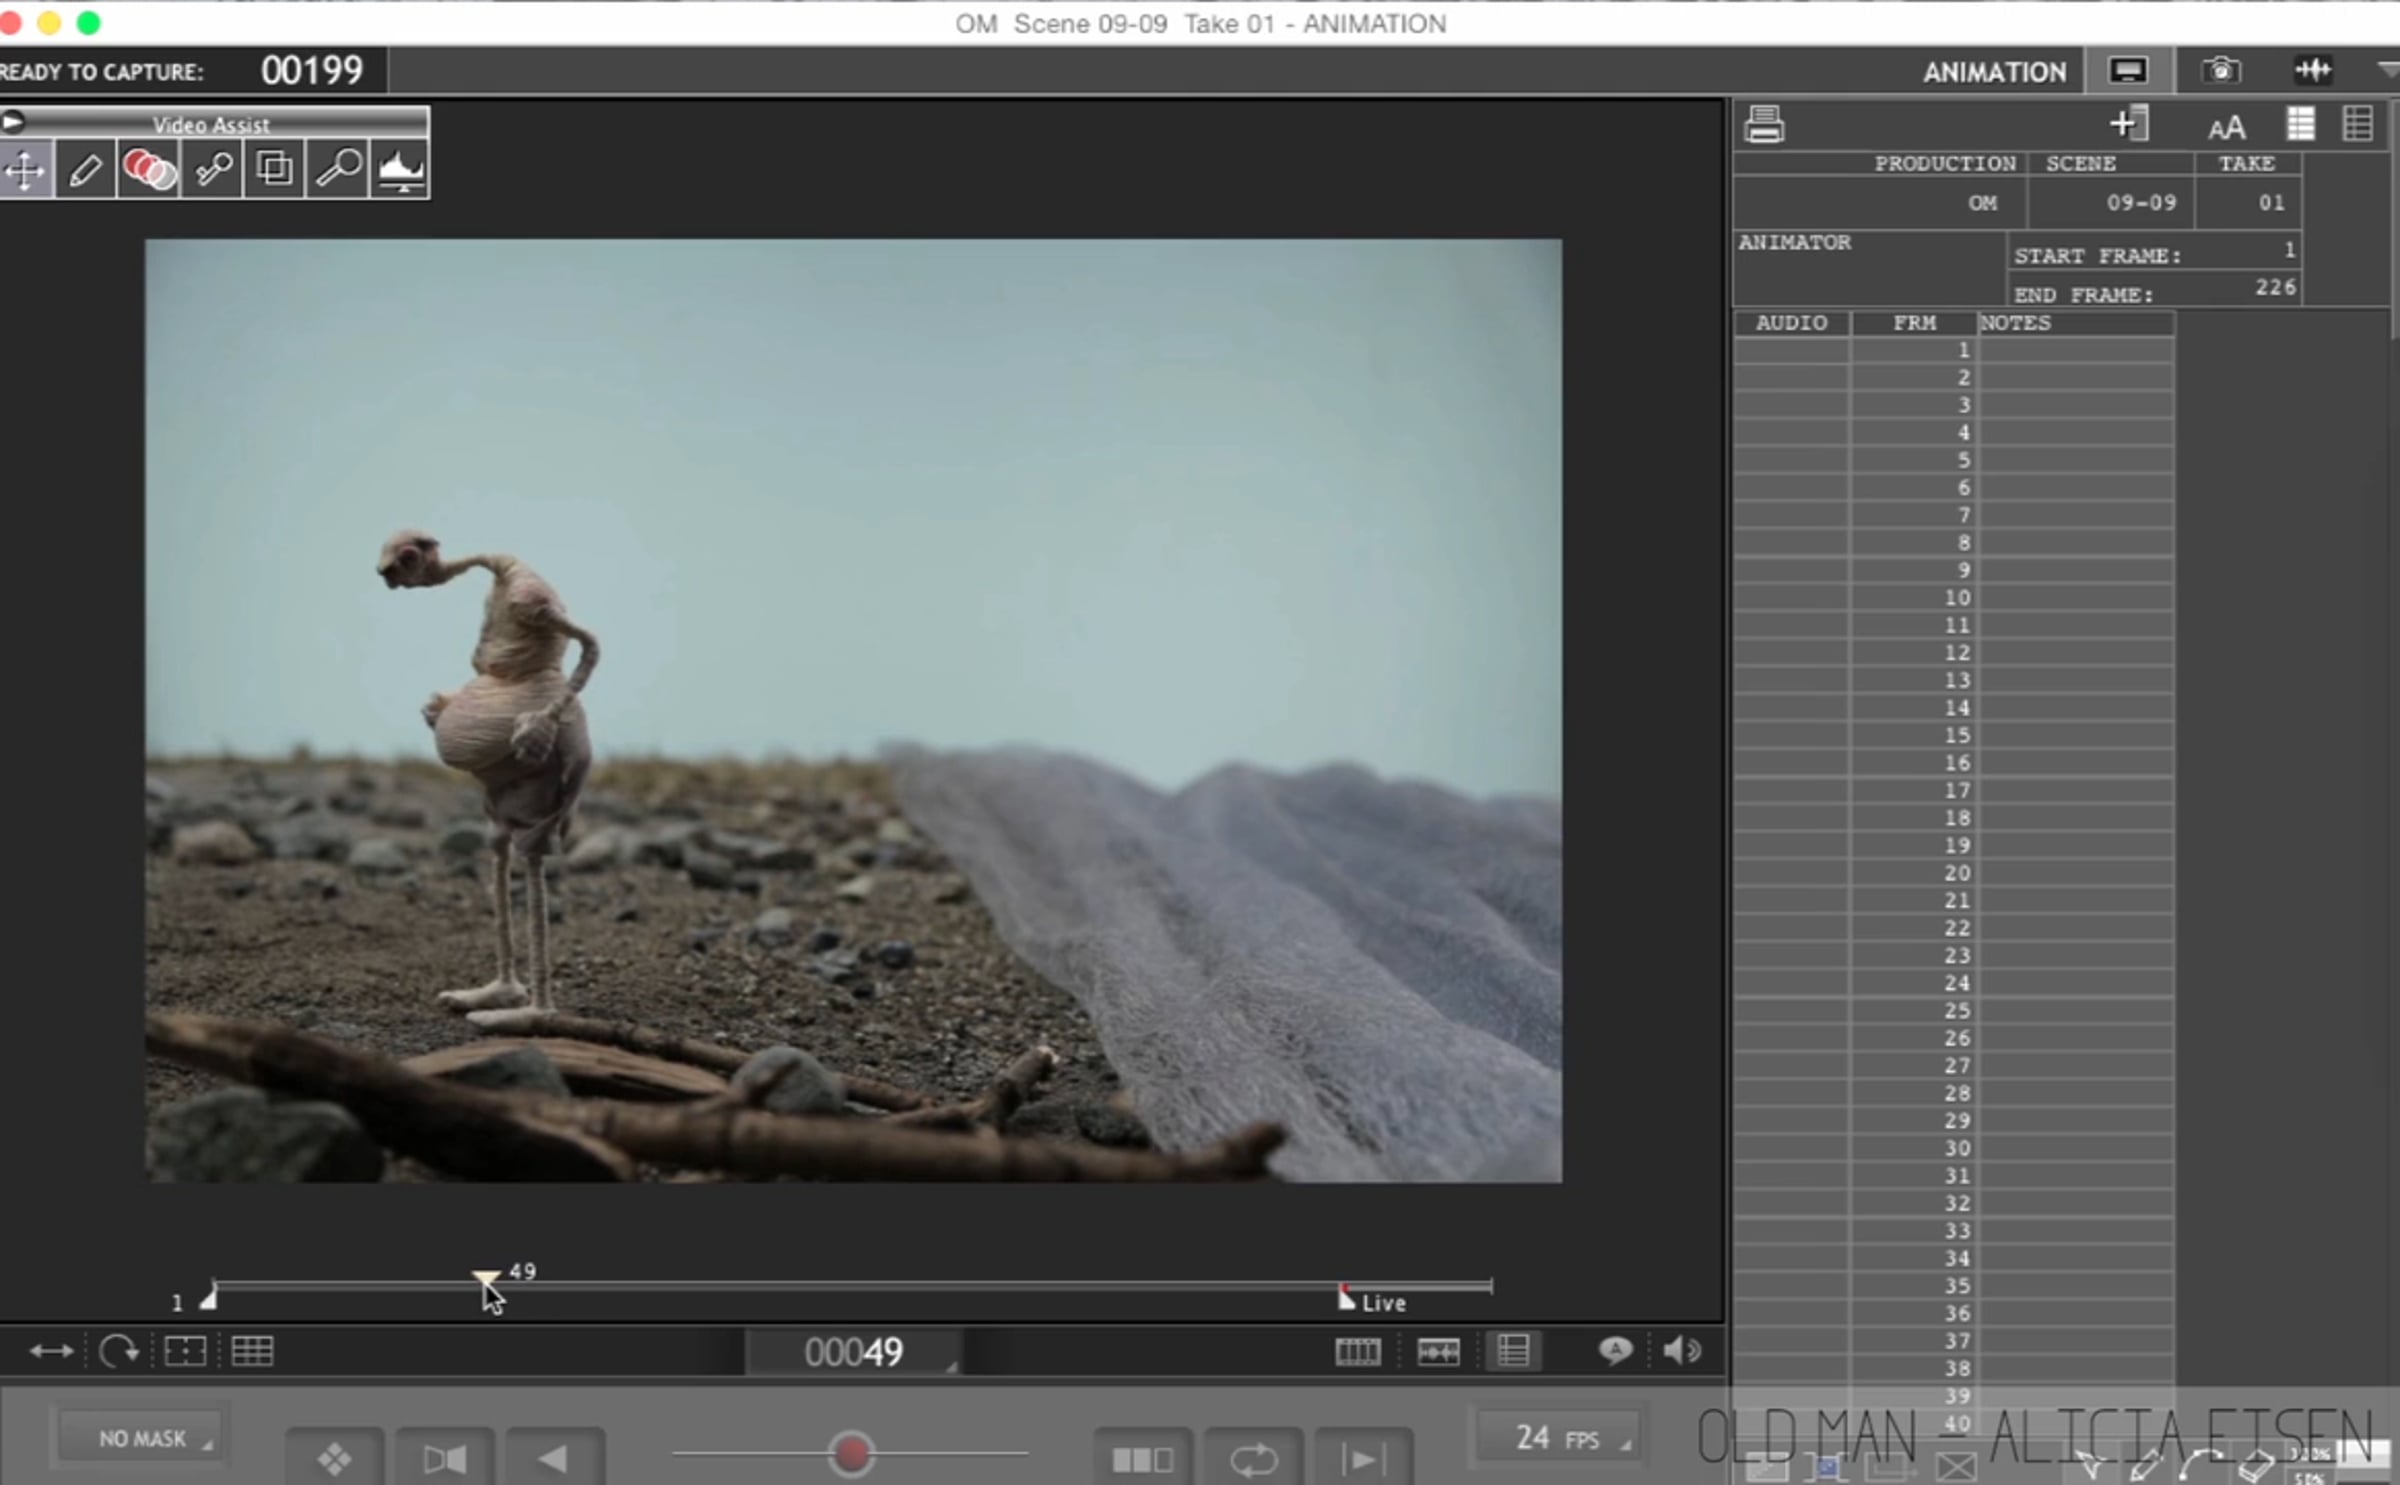Image resolution: width=2400 pixels, height=1485 pixels.
Task: Switch to the audio waveform workspace tab
Action: pos(2313,71)
